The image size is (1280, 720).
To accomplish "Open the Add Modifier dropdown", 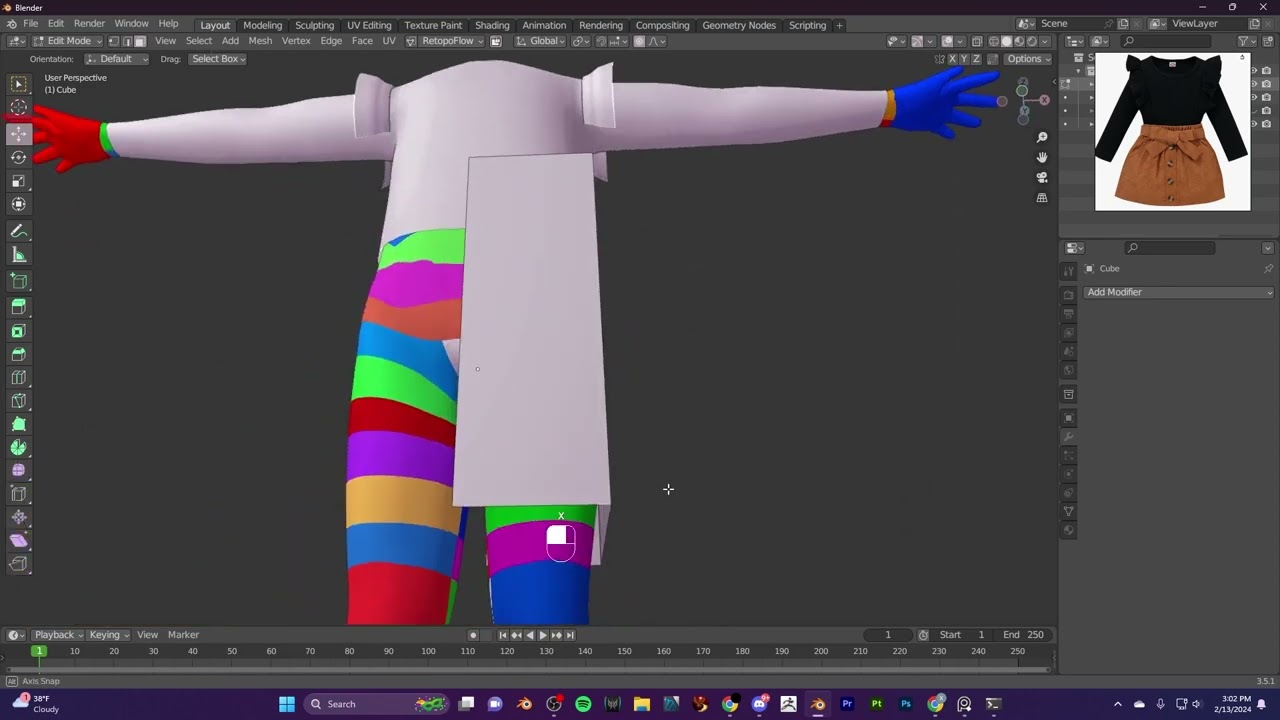I will coord(1179,292).
